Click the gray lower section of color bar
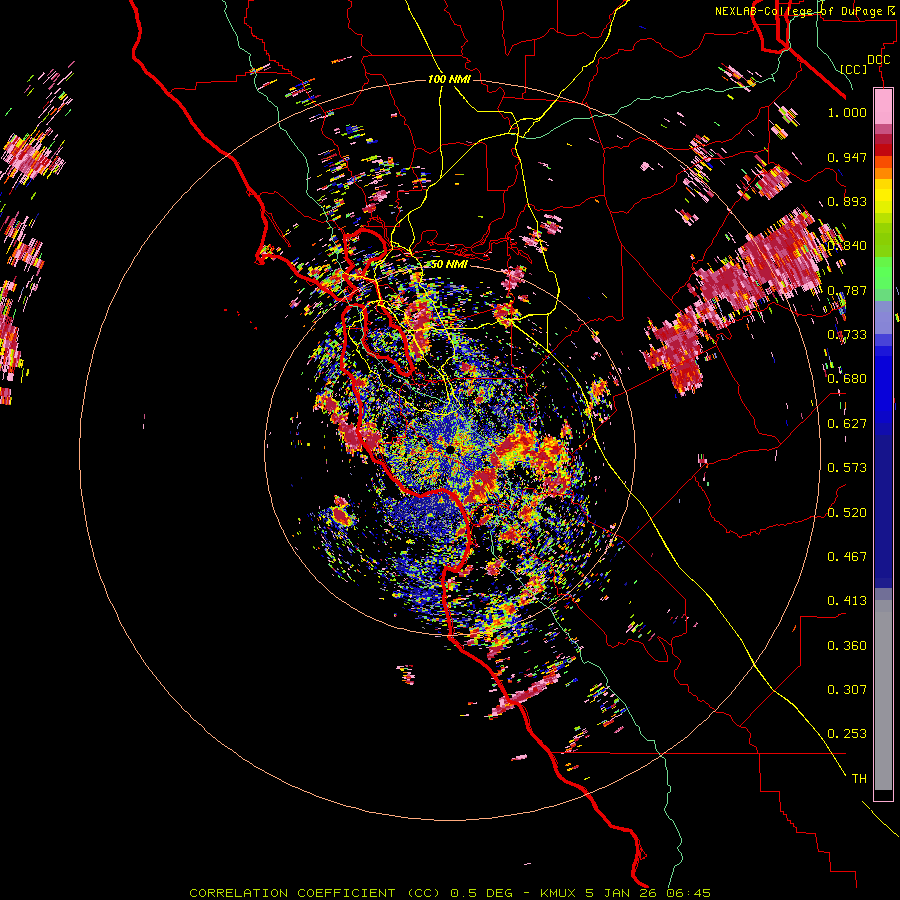 (x=883, y=695)
